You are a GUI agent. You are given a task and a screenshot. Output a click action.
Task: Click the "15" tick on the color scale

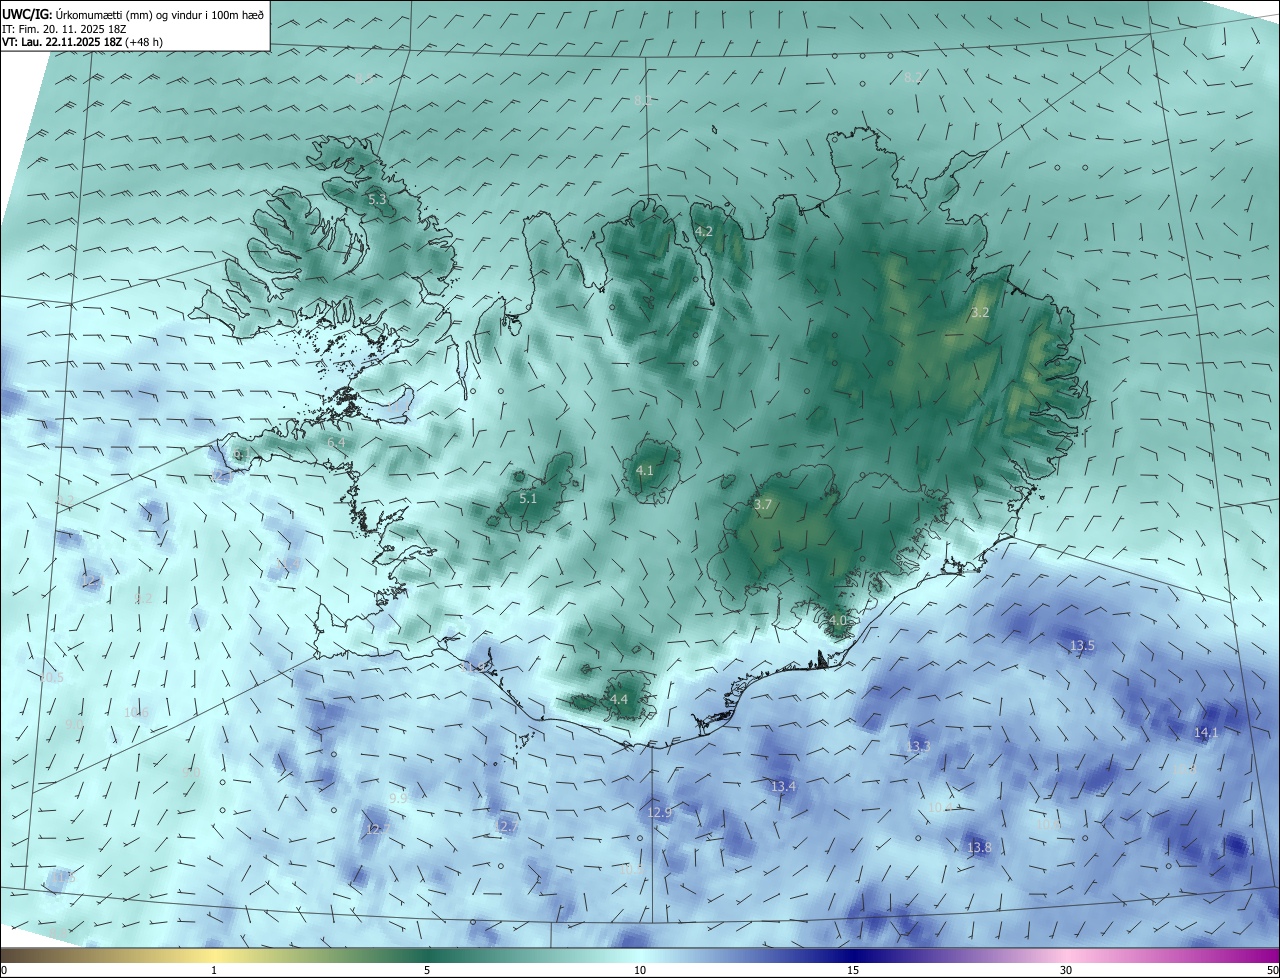(853, 970)
